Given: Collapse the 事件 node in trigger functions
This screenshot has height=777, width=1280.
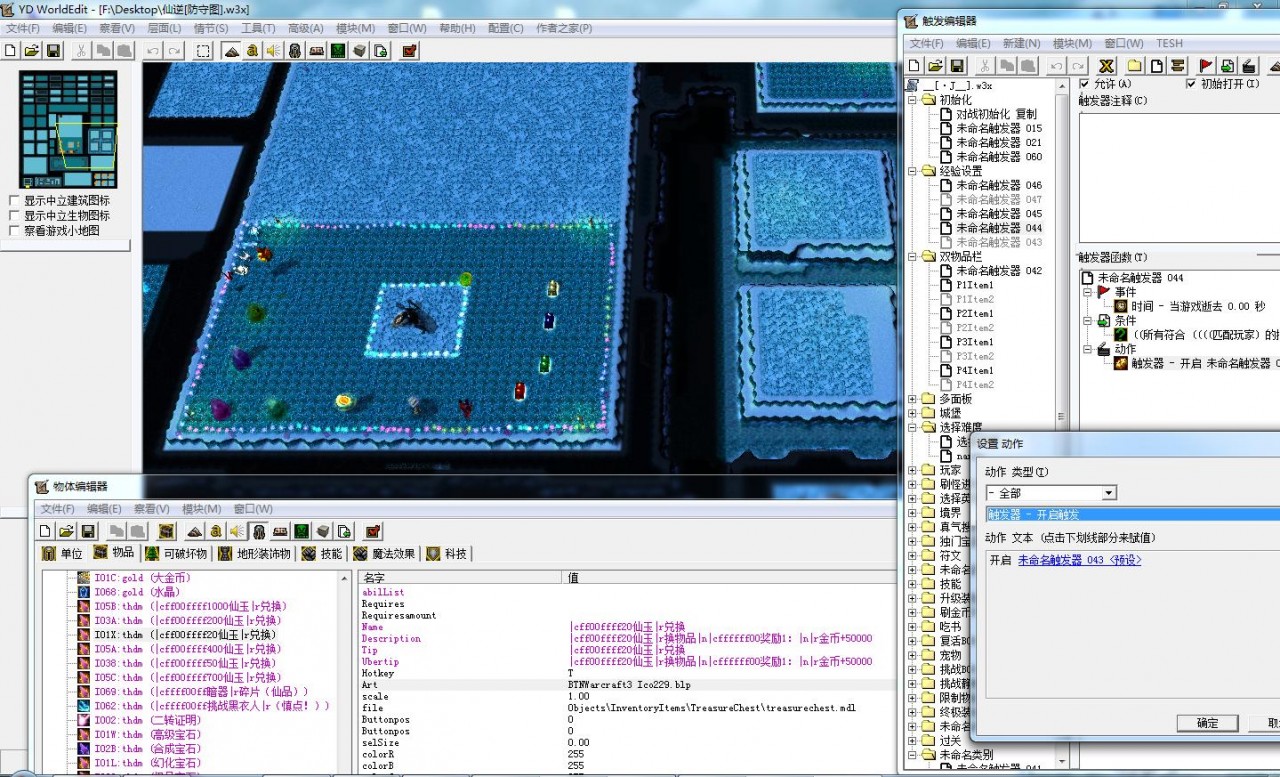Looking at the screenshot, I should point(1088,292).
